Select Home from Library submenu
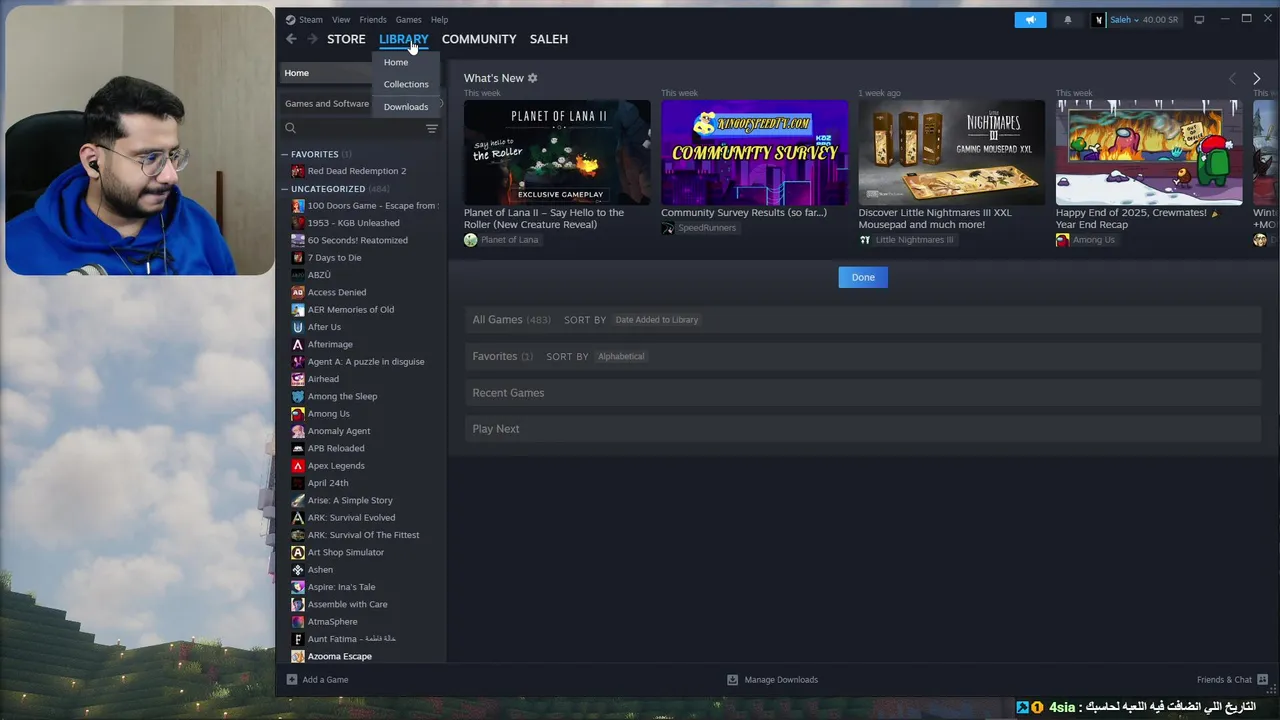 [396, 62]
